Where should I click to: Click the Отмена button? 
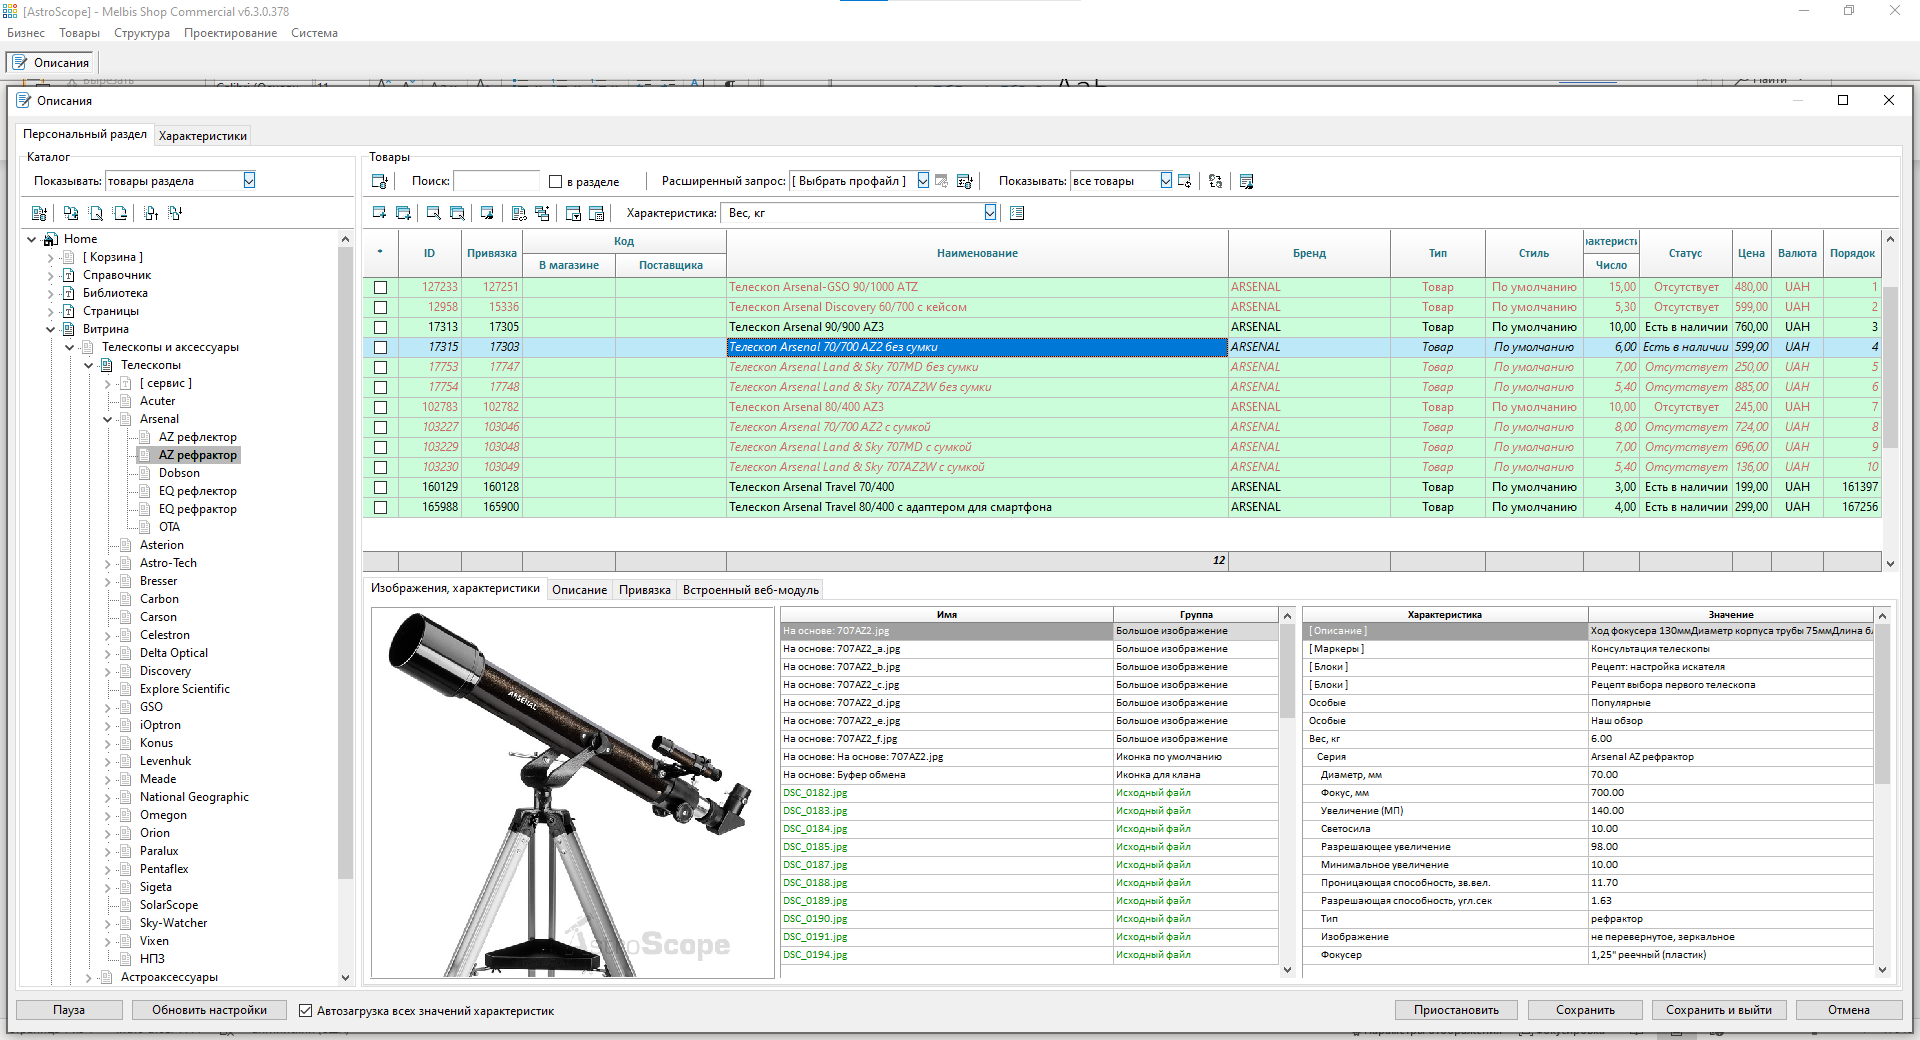[x=1849, y=1010]
